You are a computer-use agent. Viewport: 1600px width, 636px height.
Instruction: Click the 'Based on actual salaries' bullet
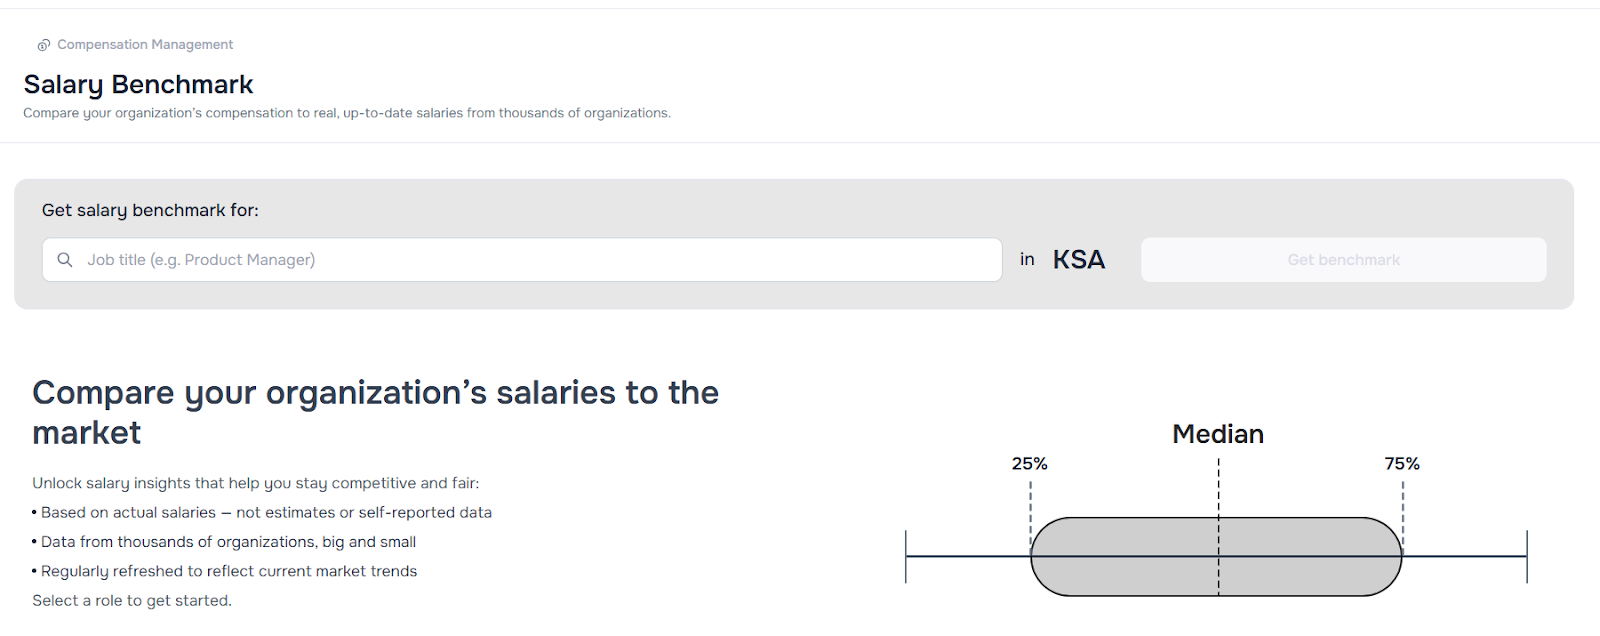pos(266,513)
